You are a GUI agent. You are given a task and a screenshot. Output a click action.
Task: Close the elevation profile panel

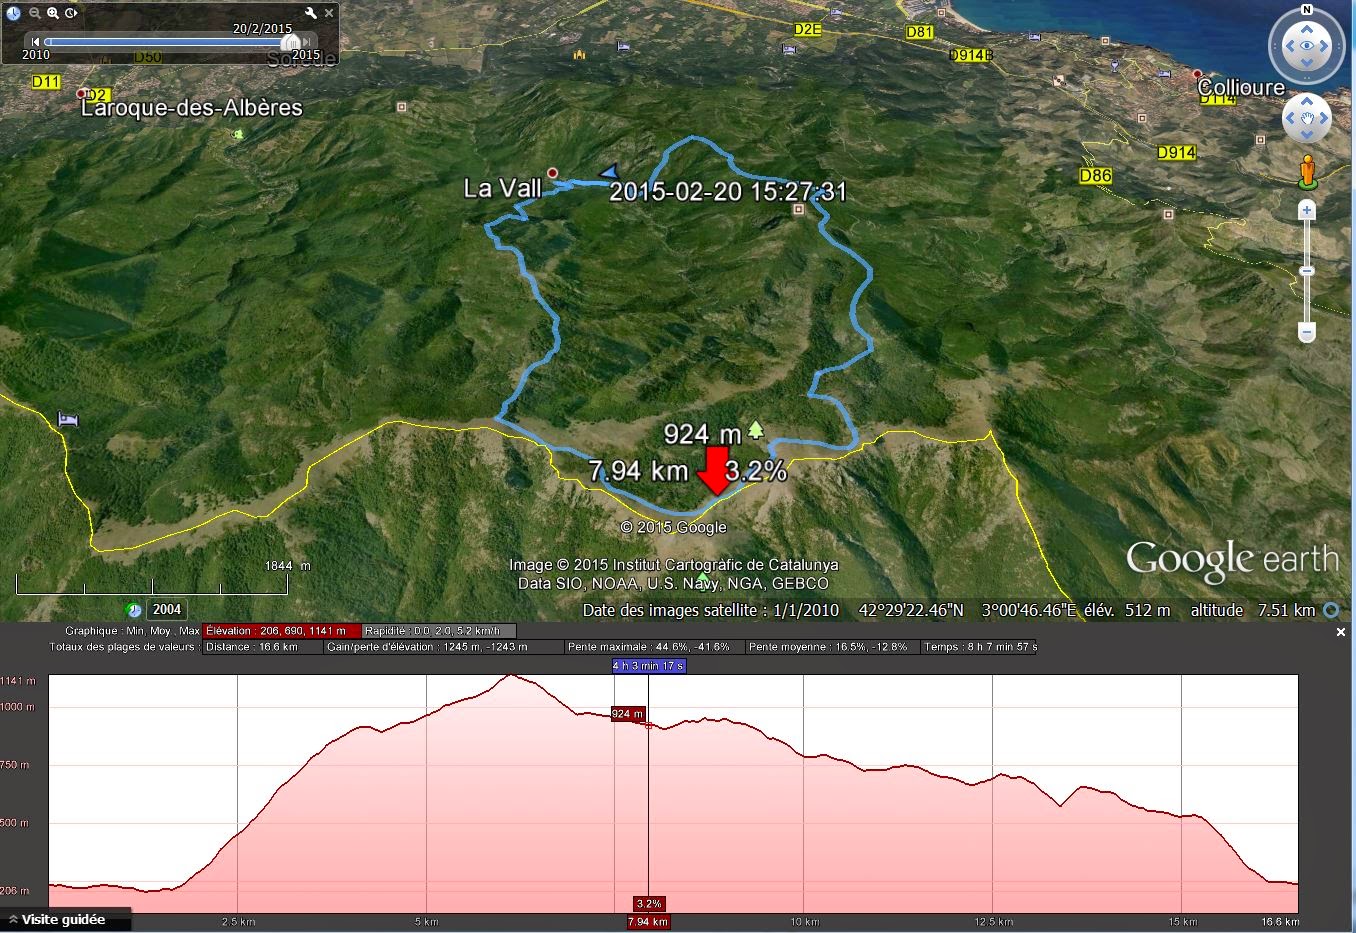click(x=1342, y=632)
